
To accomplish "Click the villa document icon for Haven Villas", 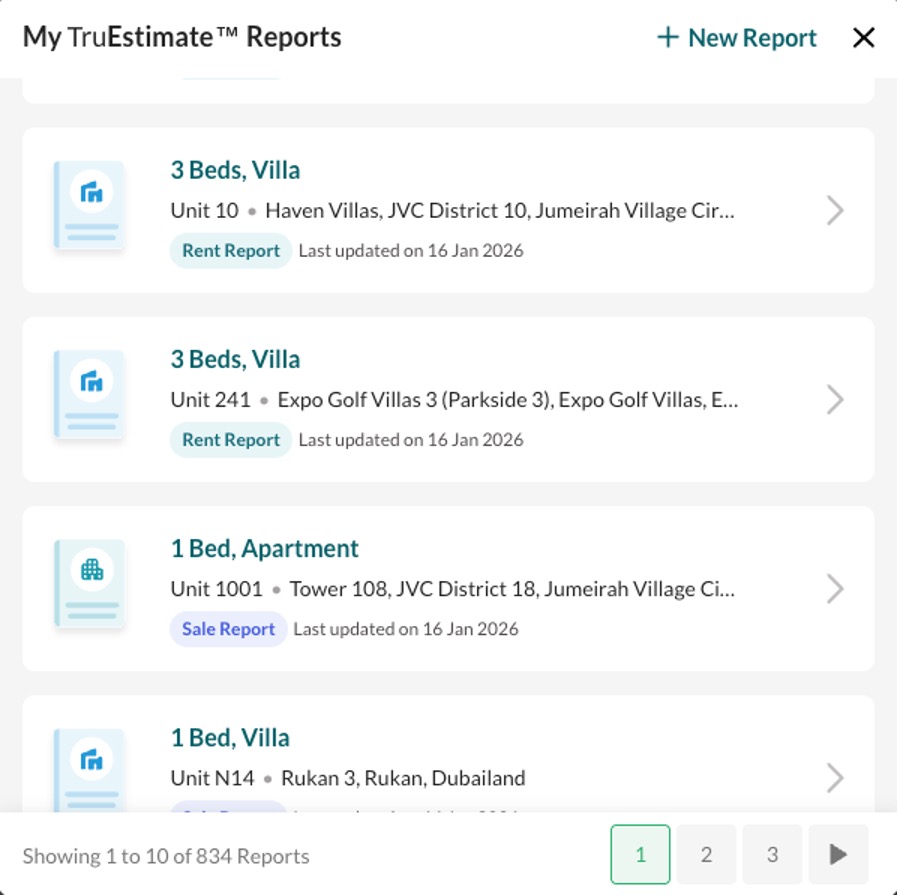I will pos(90,205).
